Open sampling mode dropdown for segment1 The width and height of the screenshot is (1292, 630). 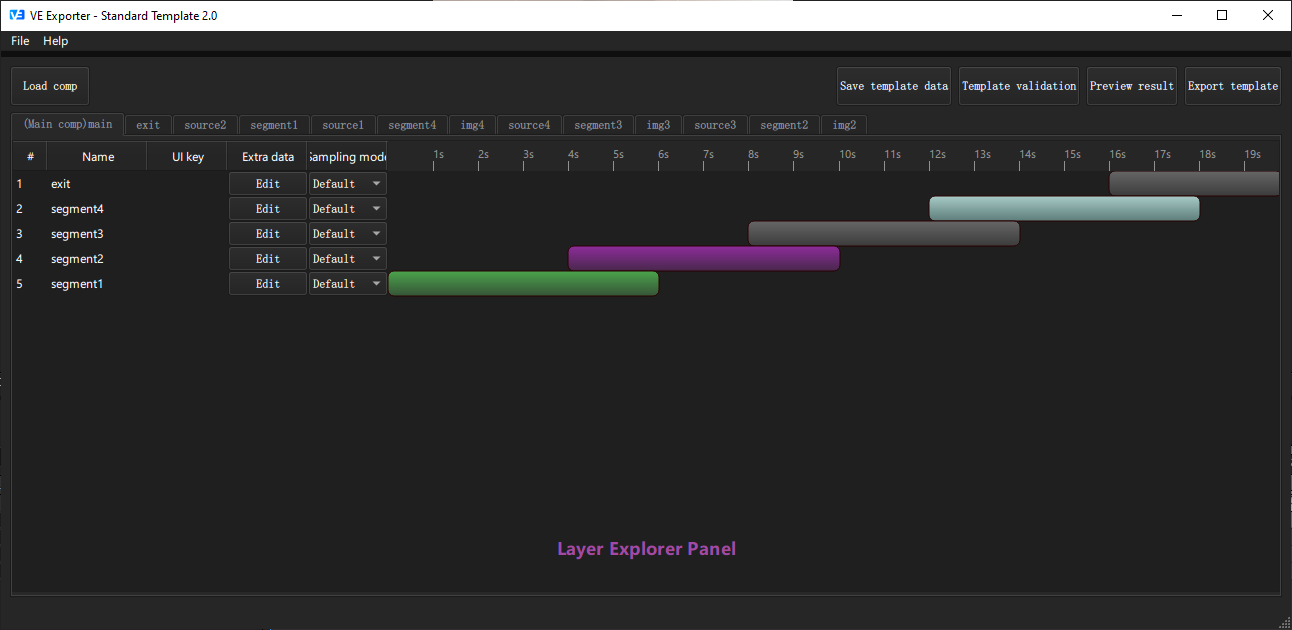pyautogui.click(x=347, y=284)
